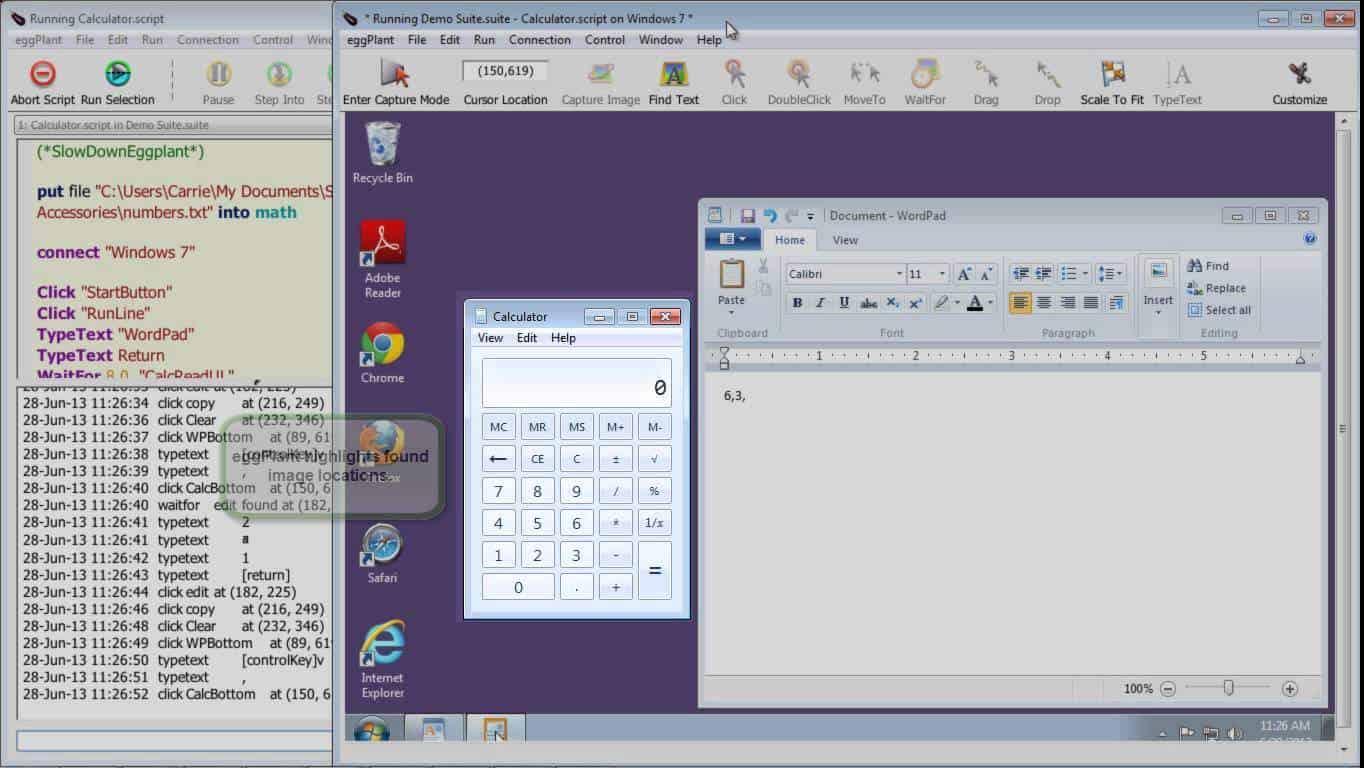Click the CE button on Calculator

pyautogui.click(x=537, y=459)
